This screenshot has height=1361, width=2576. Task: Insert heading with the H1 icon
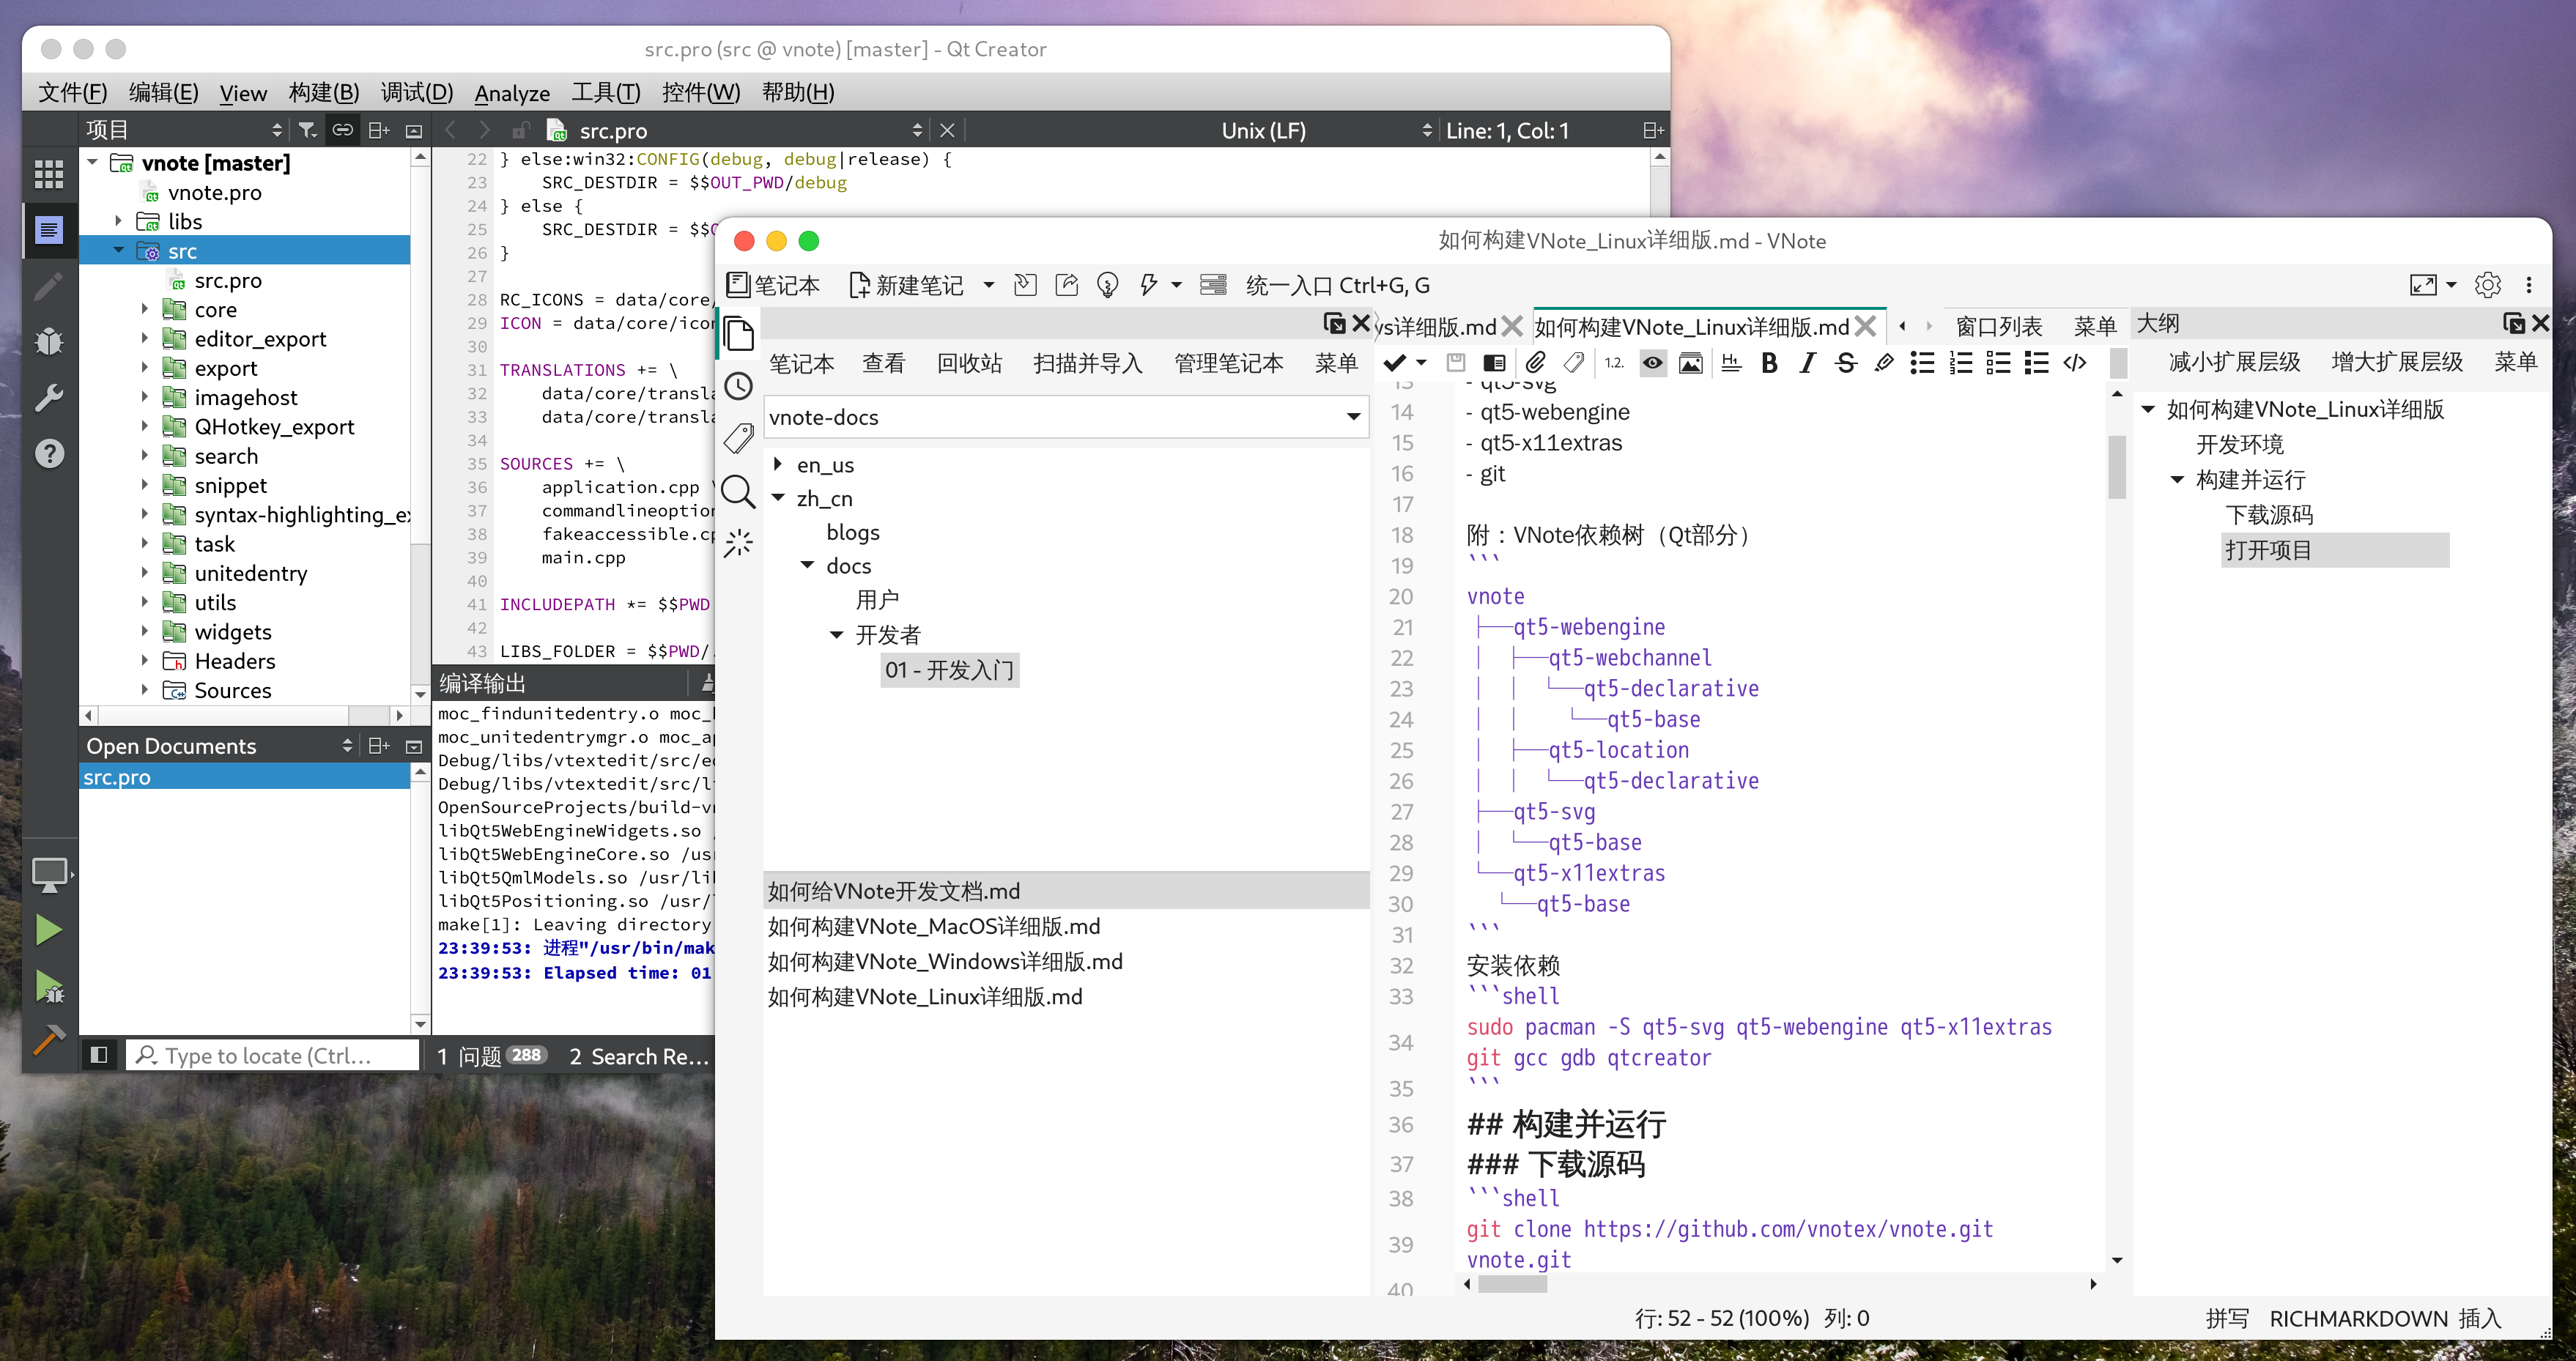point(1731,363)
